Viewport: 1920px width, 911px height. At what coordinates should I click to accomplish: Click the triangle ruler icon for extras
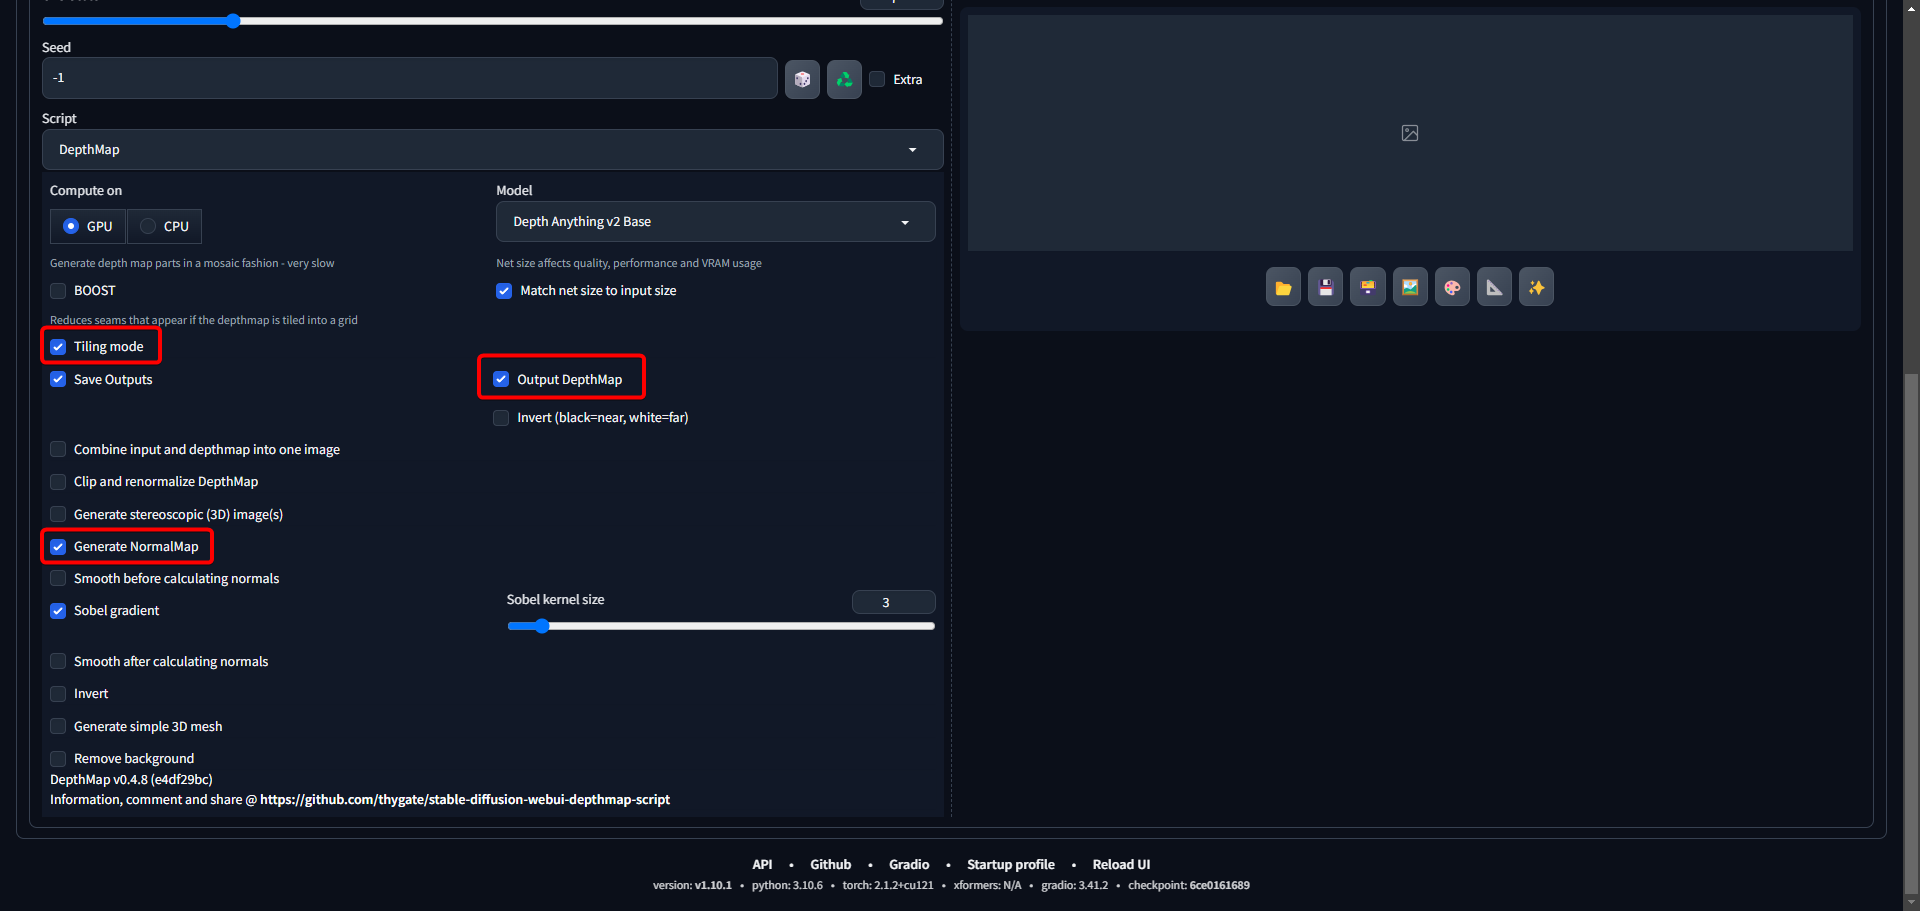click(1494, 288)
